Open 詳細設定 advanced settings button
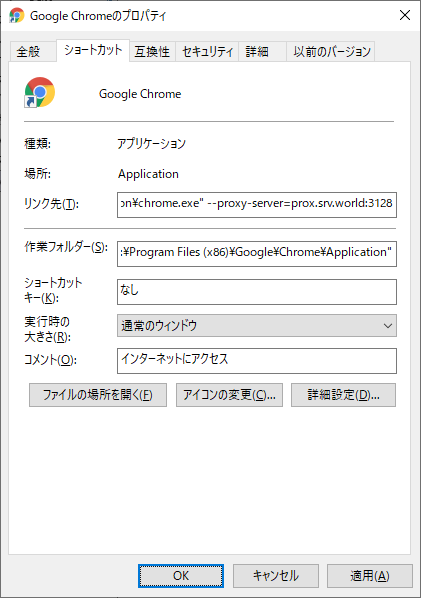 [x=343, y=395]
